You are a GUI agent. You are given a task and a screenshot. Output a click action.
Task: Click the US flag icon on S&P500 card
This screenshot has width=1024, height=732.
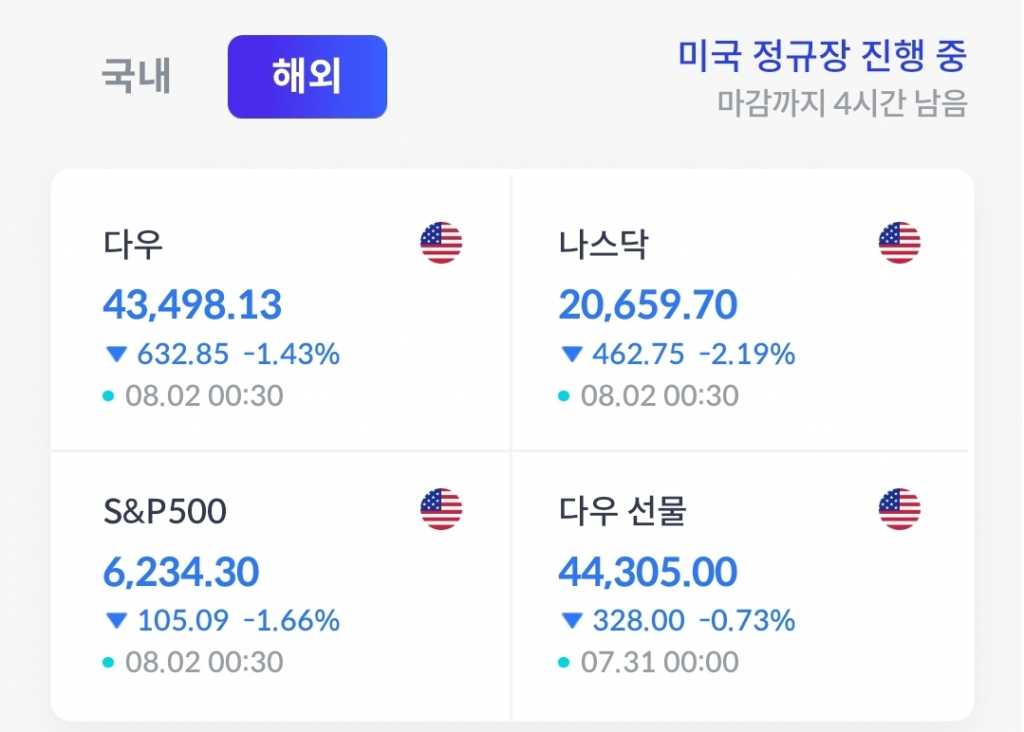pyautogui.click(x=441, y=510)
